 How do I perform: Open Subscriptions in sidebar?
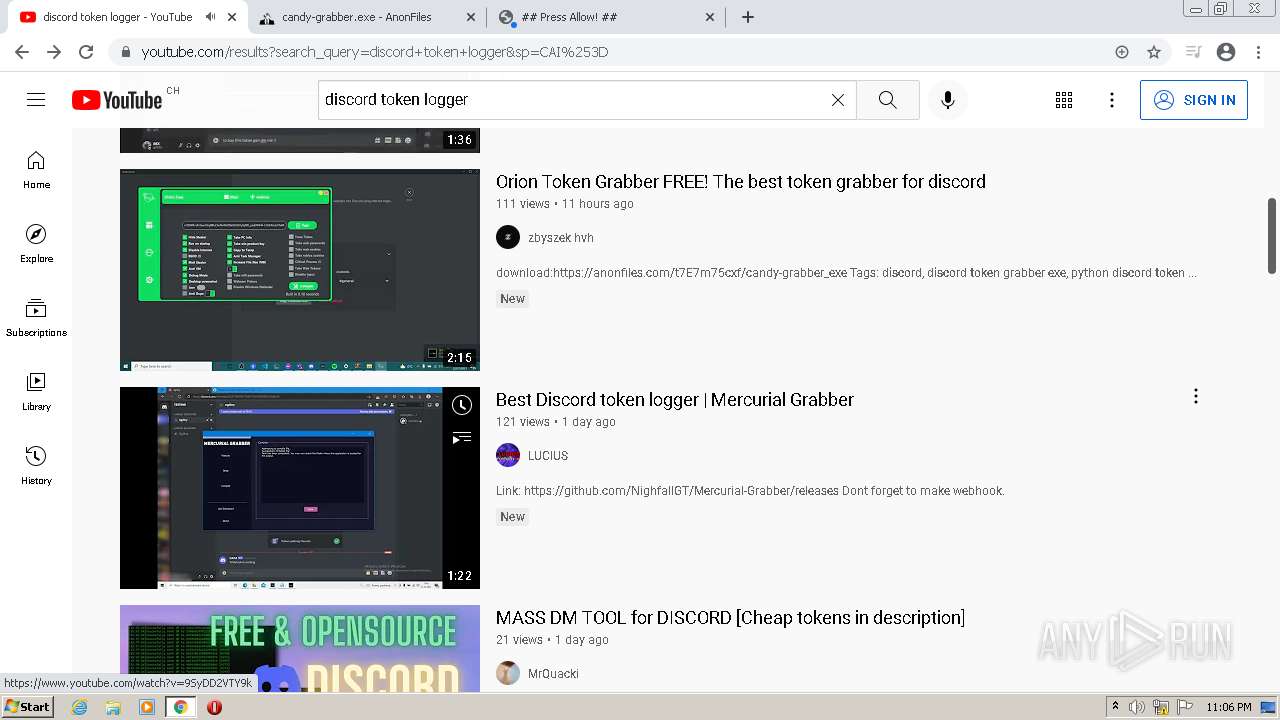(36, 318)
